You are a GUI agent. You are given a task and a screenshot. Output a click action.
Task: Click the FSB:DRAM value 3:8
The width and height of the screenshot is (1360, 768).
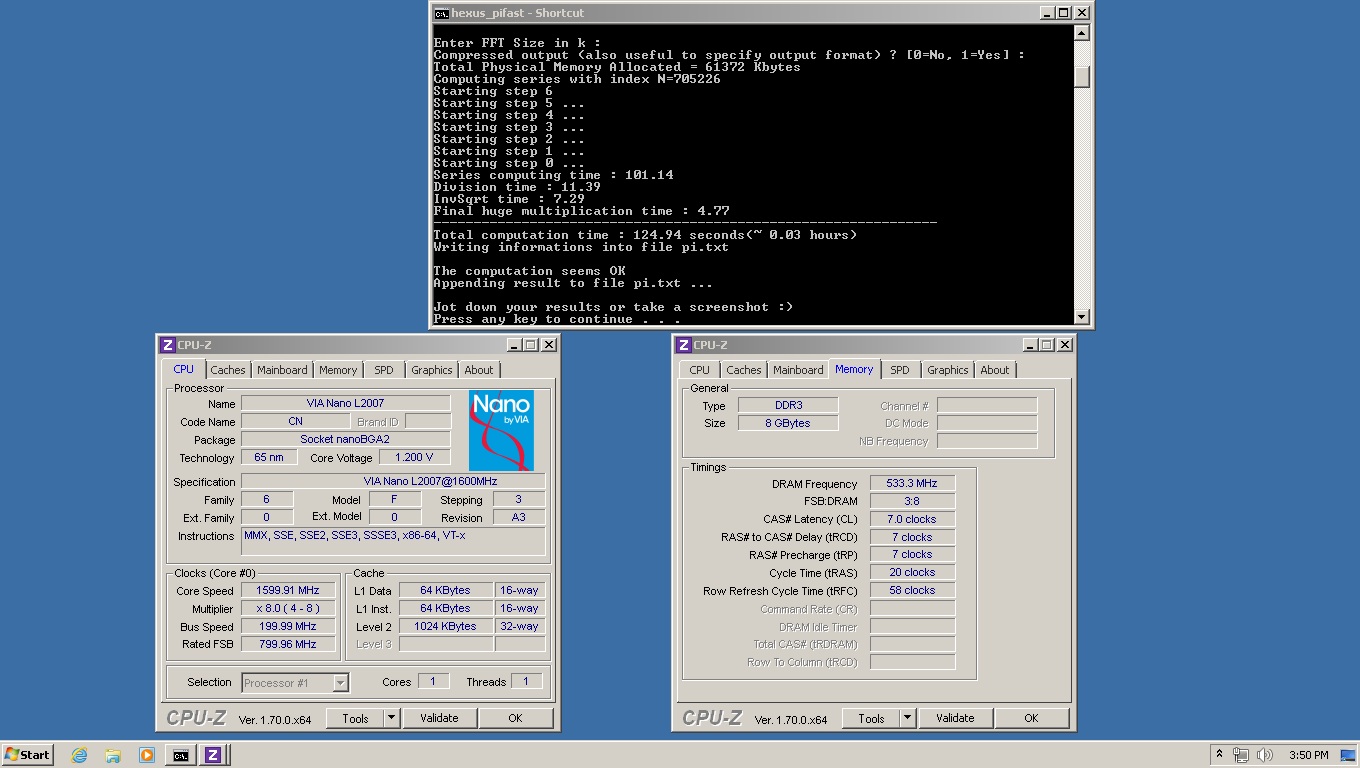click(x=912, y=501)
